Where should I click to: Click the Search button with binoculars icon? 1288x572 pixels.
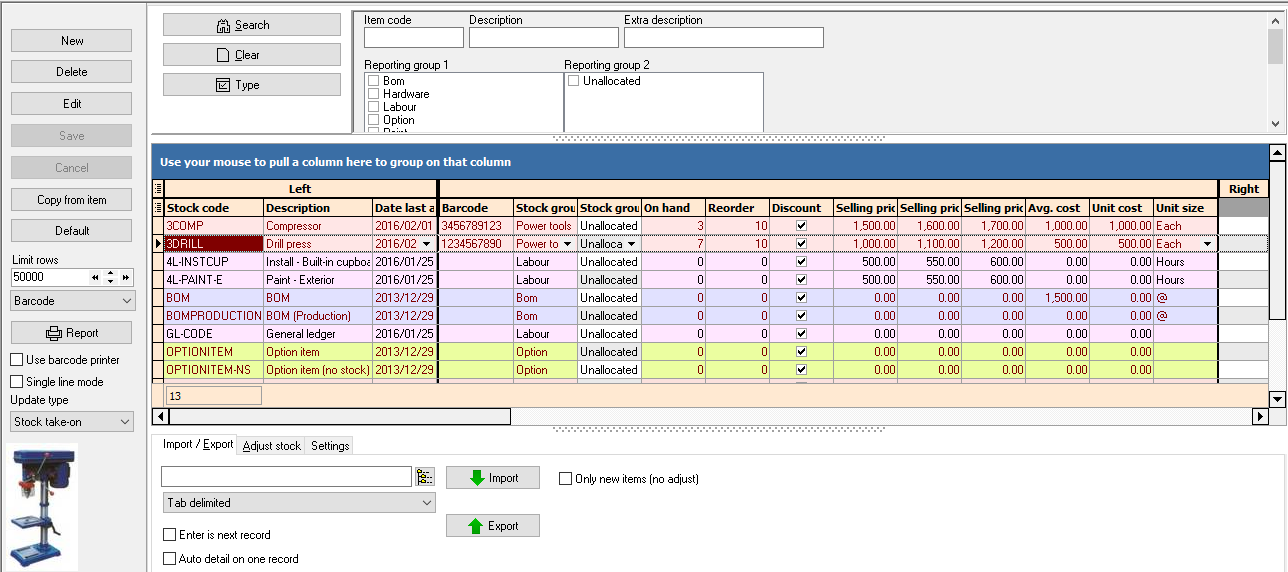[251, 25]
